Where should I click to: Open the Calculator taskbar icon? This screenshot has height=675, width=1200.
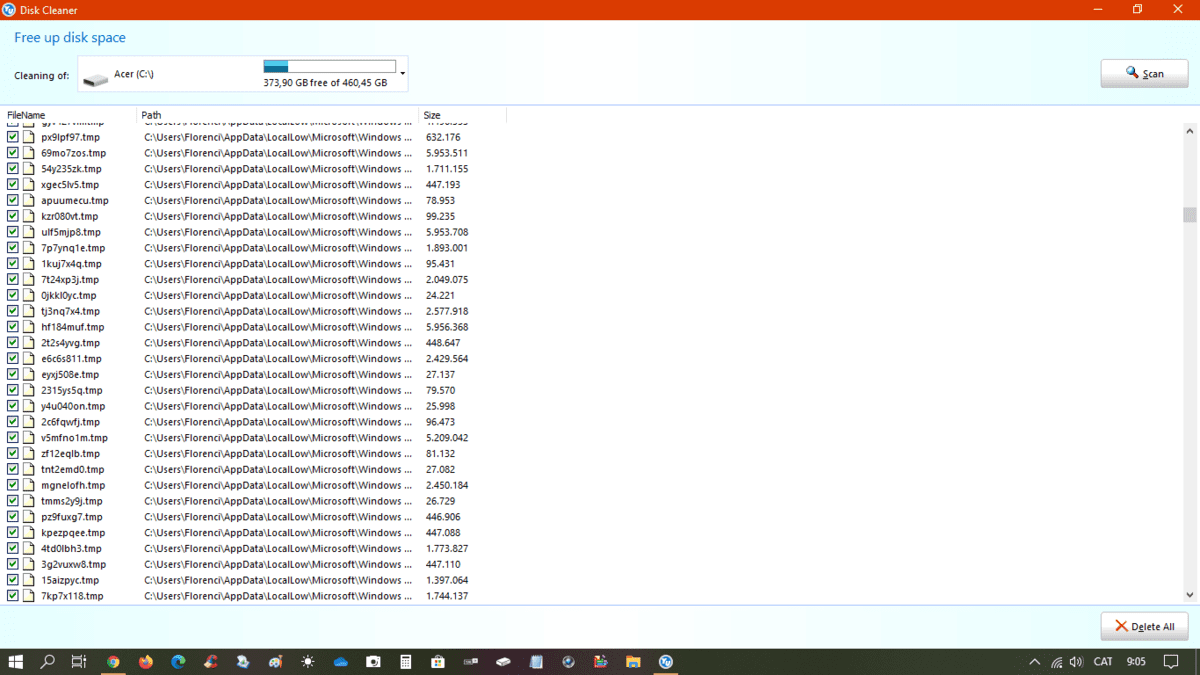405,662
